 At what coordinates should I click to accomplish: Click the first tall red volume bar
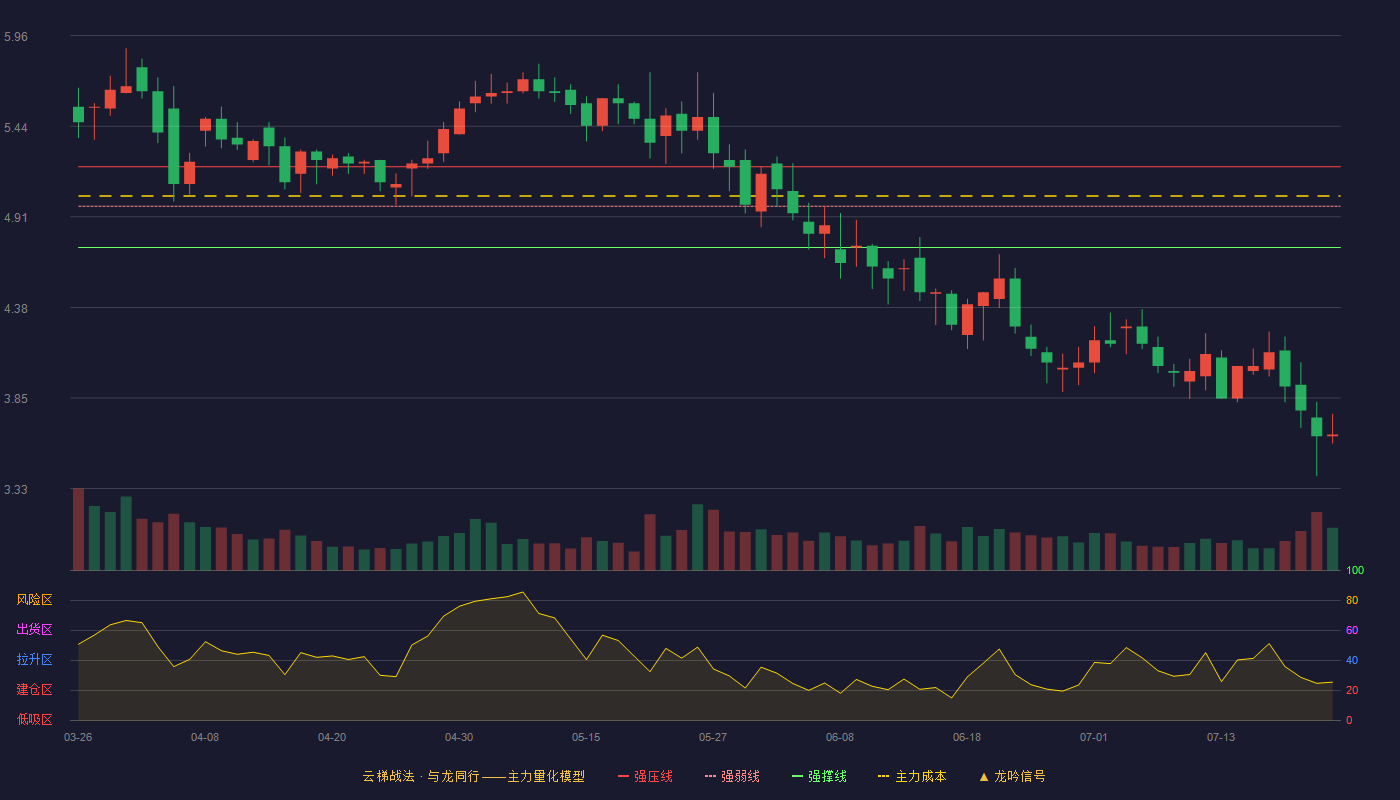pos(78,529)
